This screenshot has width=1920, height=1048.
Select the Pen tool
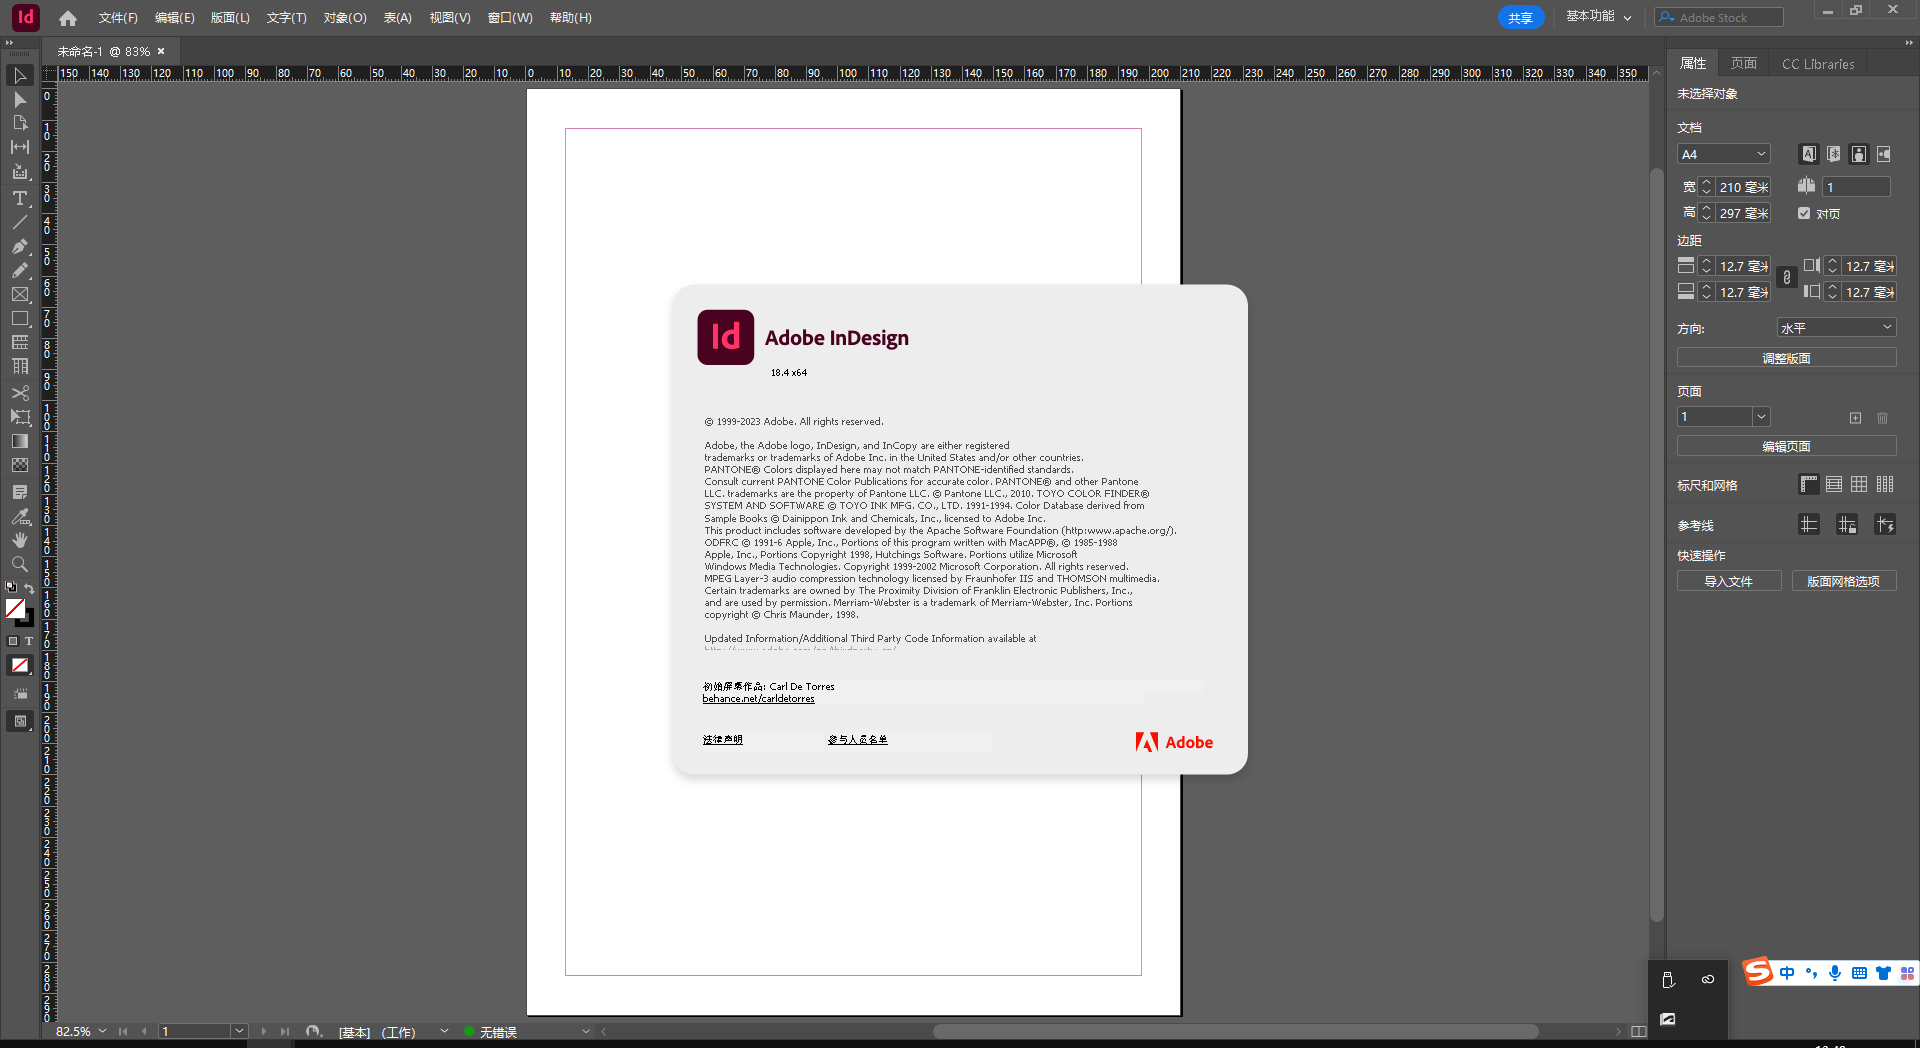click(x=20, y=247)
